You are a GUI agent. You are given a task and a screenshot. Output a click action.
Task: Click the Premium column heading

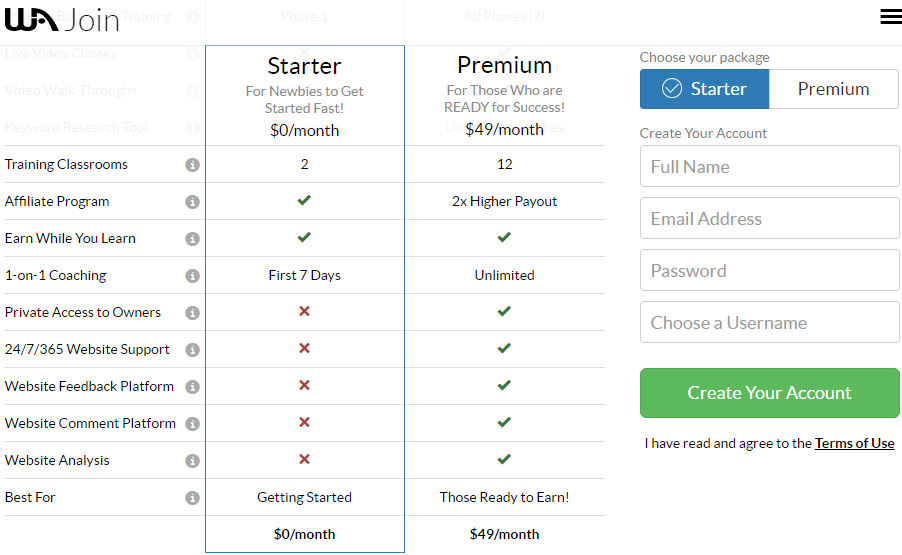(504, 65)
